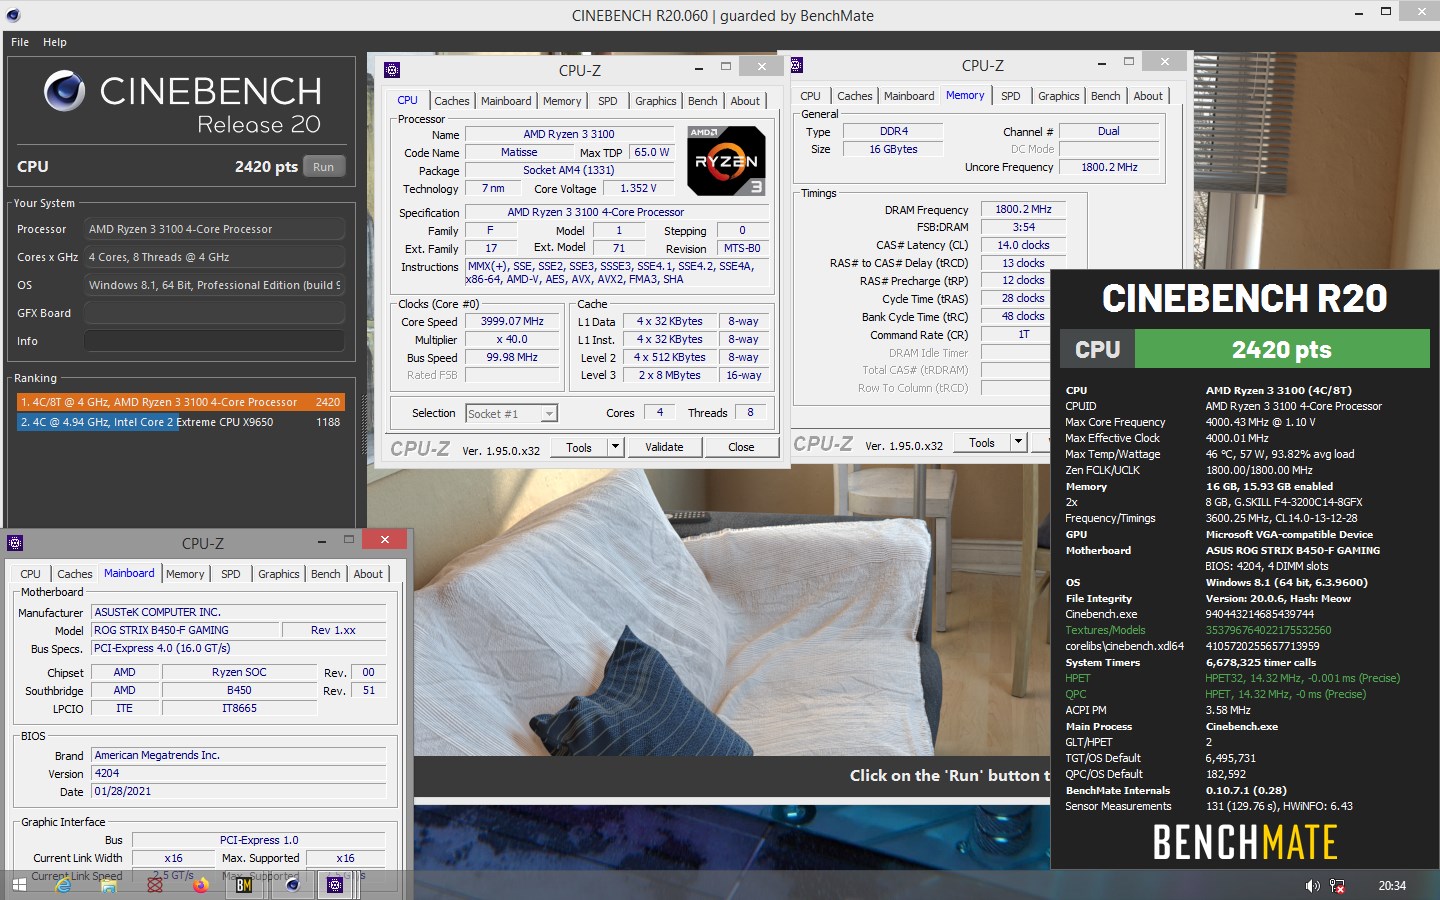
Task: Click the Cinebench app icon in title bar
Action: coord(12,15)
